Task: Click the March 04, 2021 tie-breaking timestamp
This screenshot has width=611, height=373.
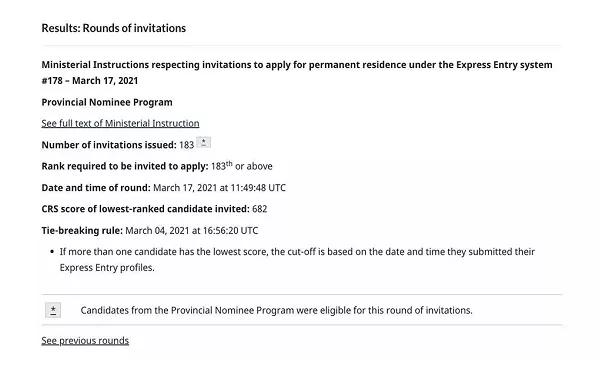Action: click(192, 231)
